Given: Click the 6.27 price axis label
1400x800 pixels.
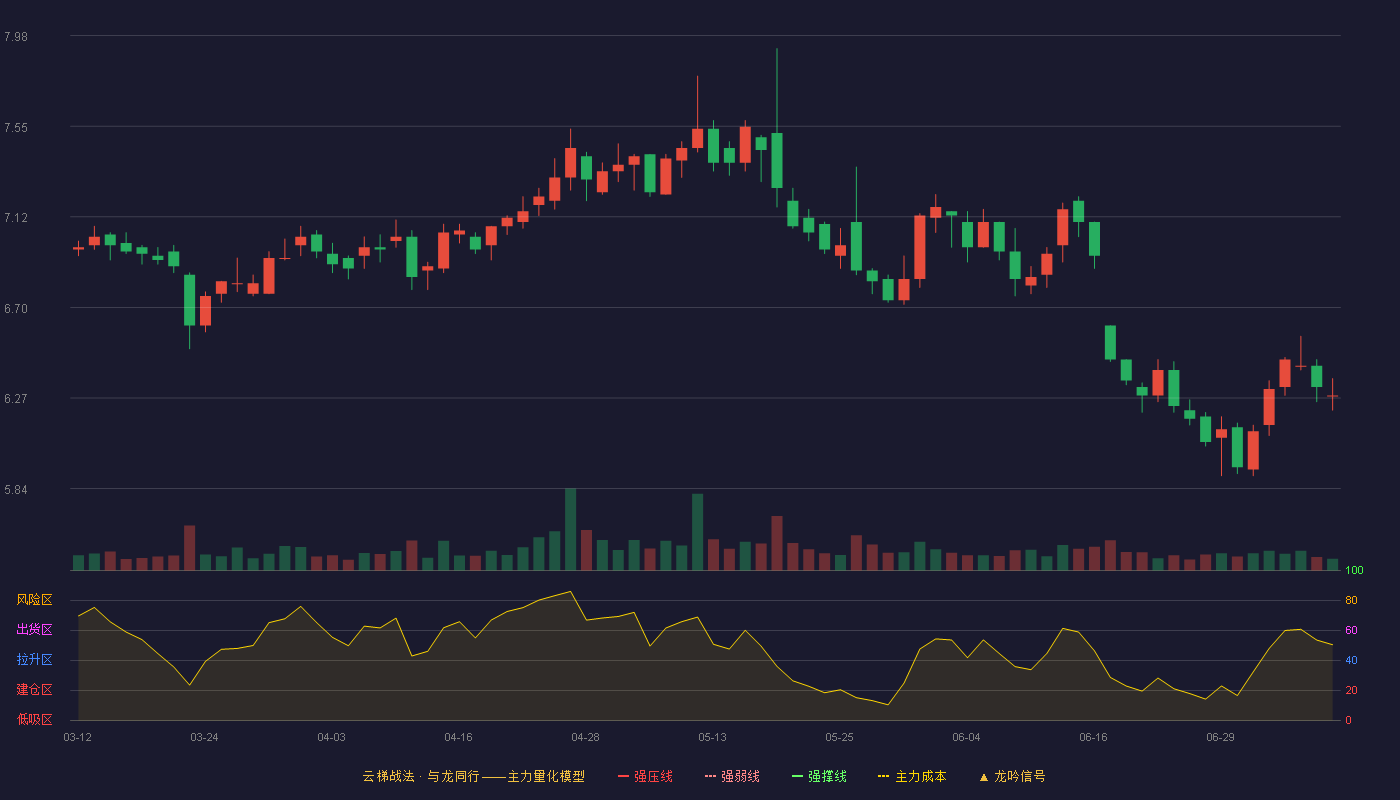Looking at the screenshot, I should pos(16,399).
